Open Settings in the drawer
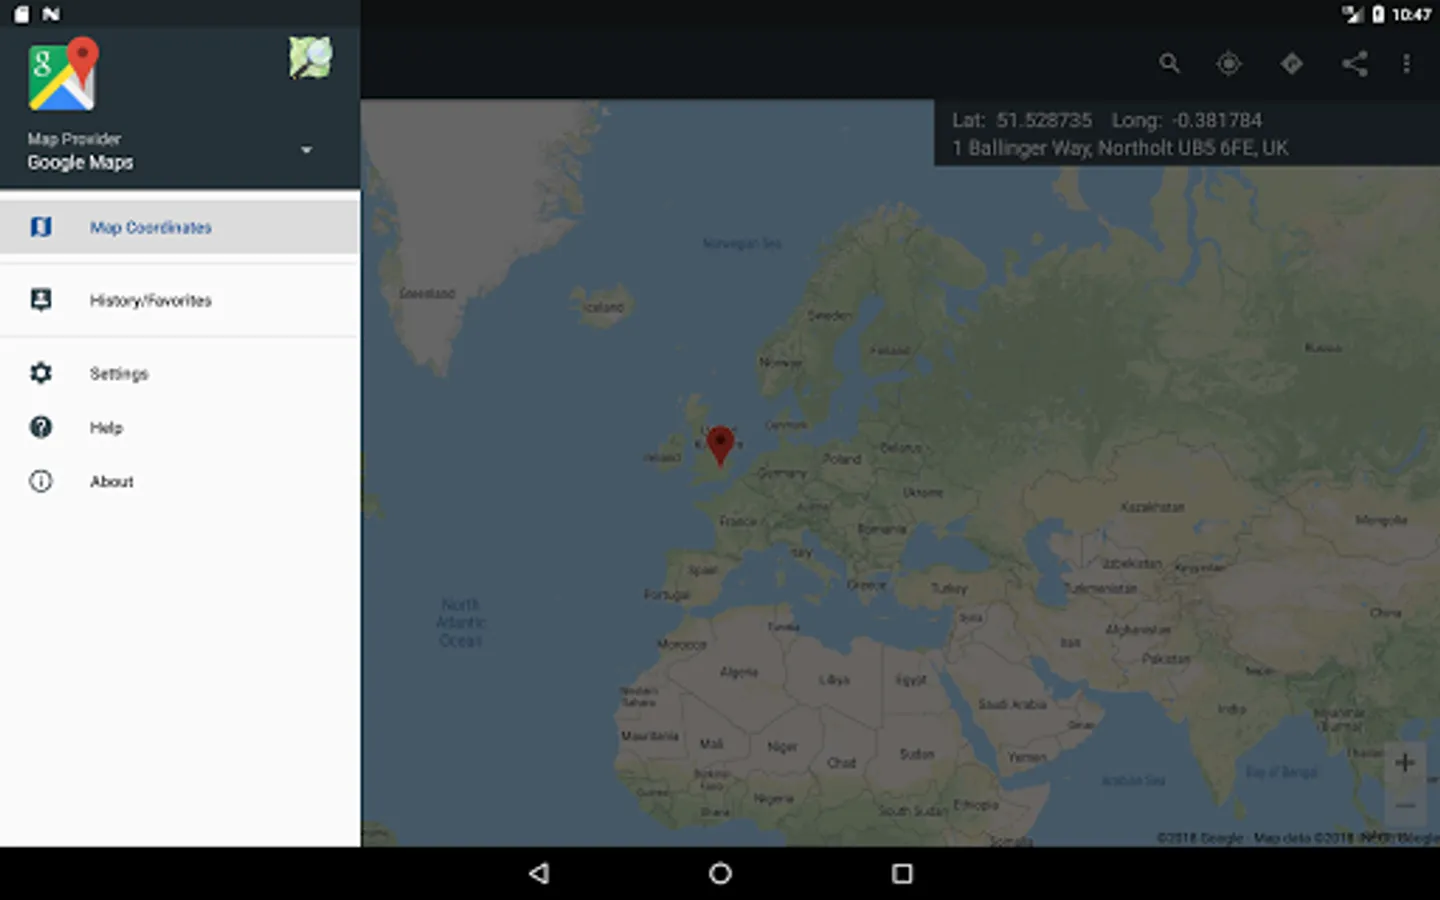This screenshot has width=1440, height=900. click(180, 373)
